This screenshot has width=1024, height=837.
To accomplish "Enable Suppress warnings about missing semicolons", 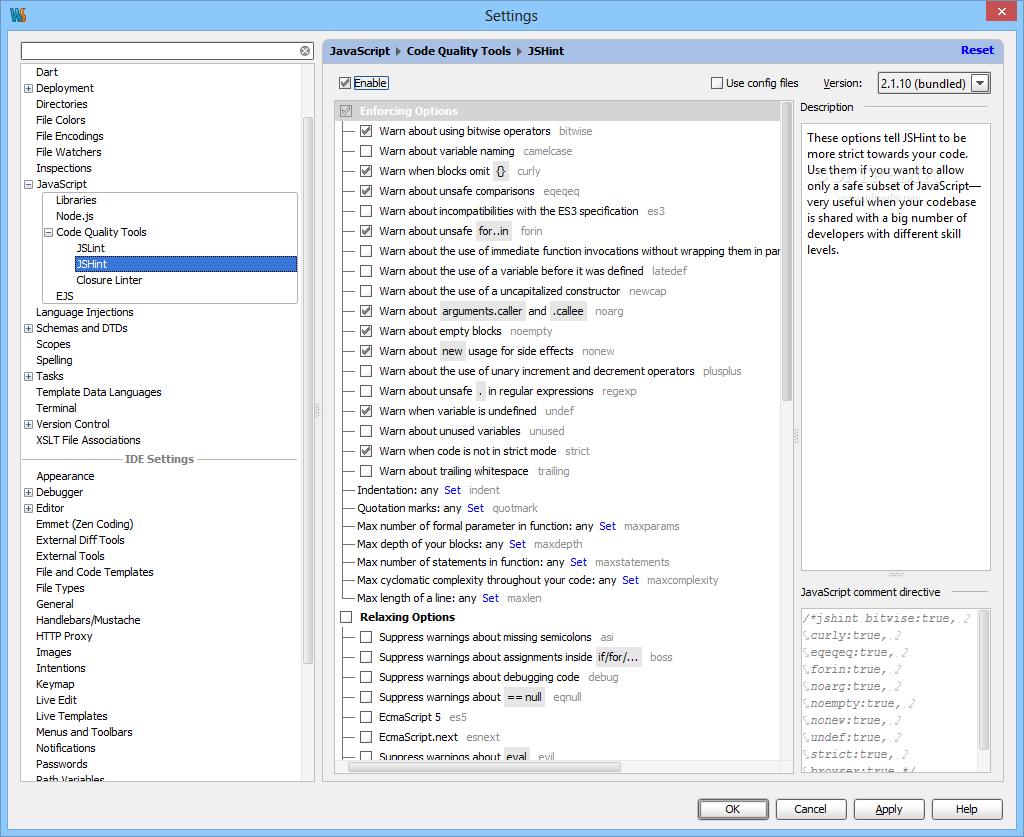I will [366, 637].
